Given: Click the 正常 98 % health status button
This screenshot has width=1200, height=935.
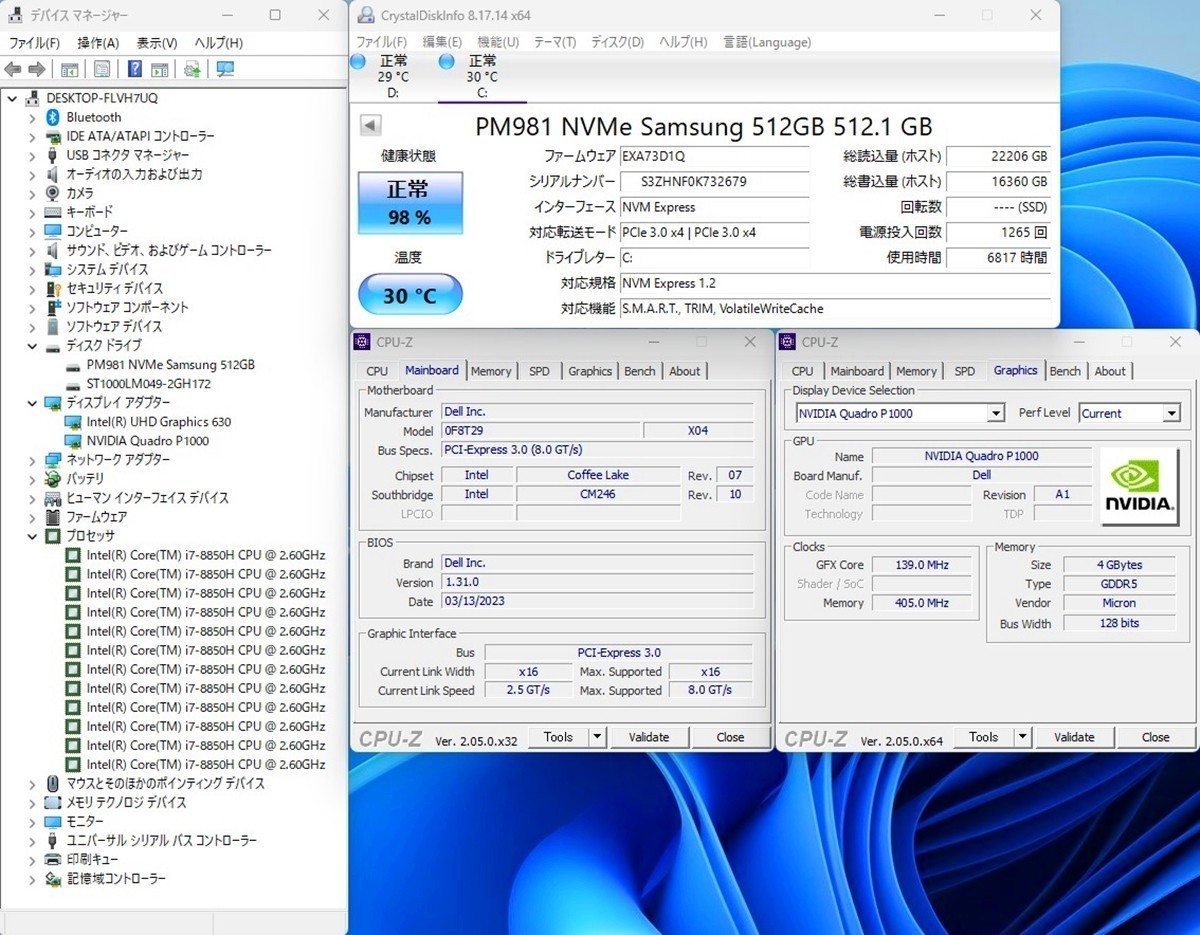Looking at the screenshot, I should (x=410, y=203).
